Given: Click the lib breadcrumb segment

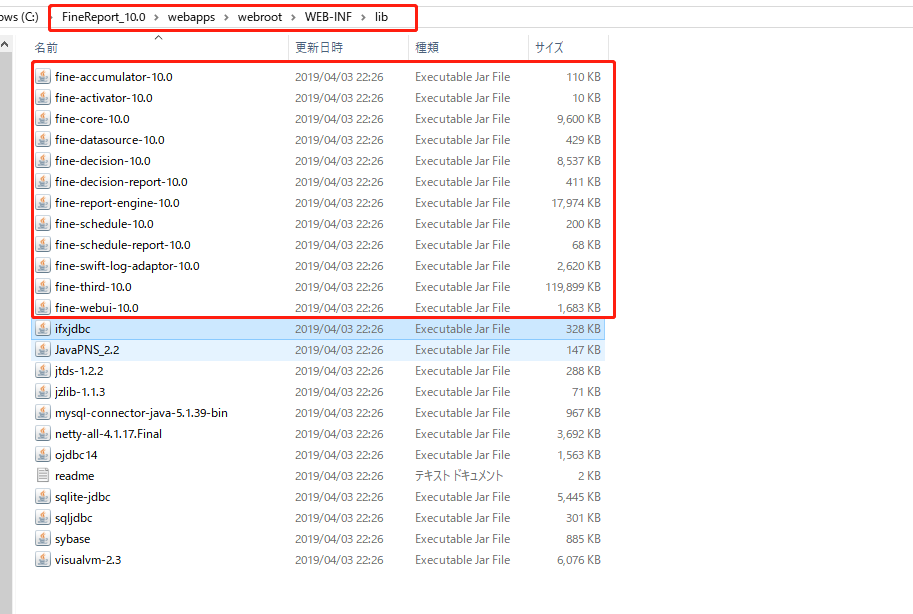Looking at the screenshot, I should click(x=381, y=17).
